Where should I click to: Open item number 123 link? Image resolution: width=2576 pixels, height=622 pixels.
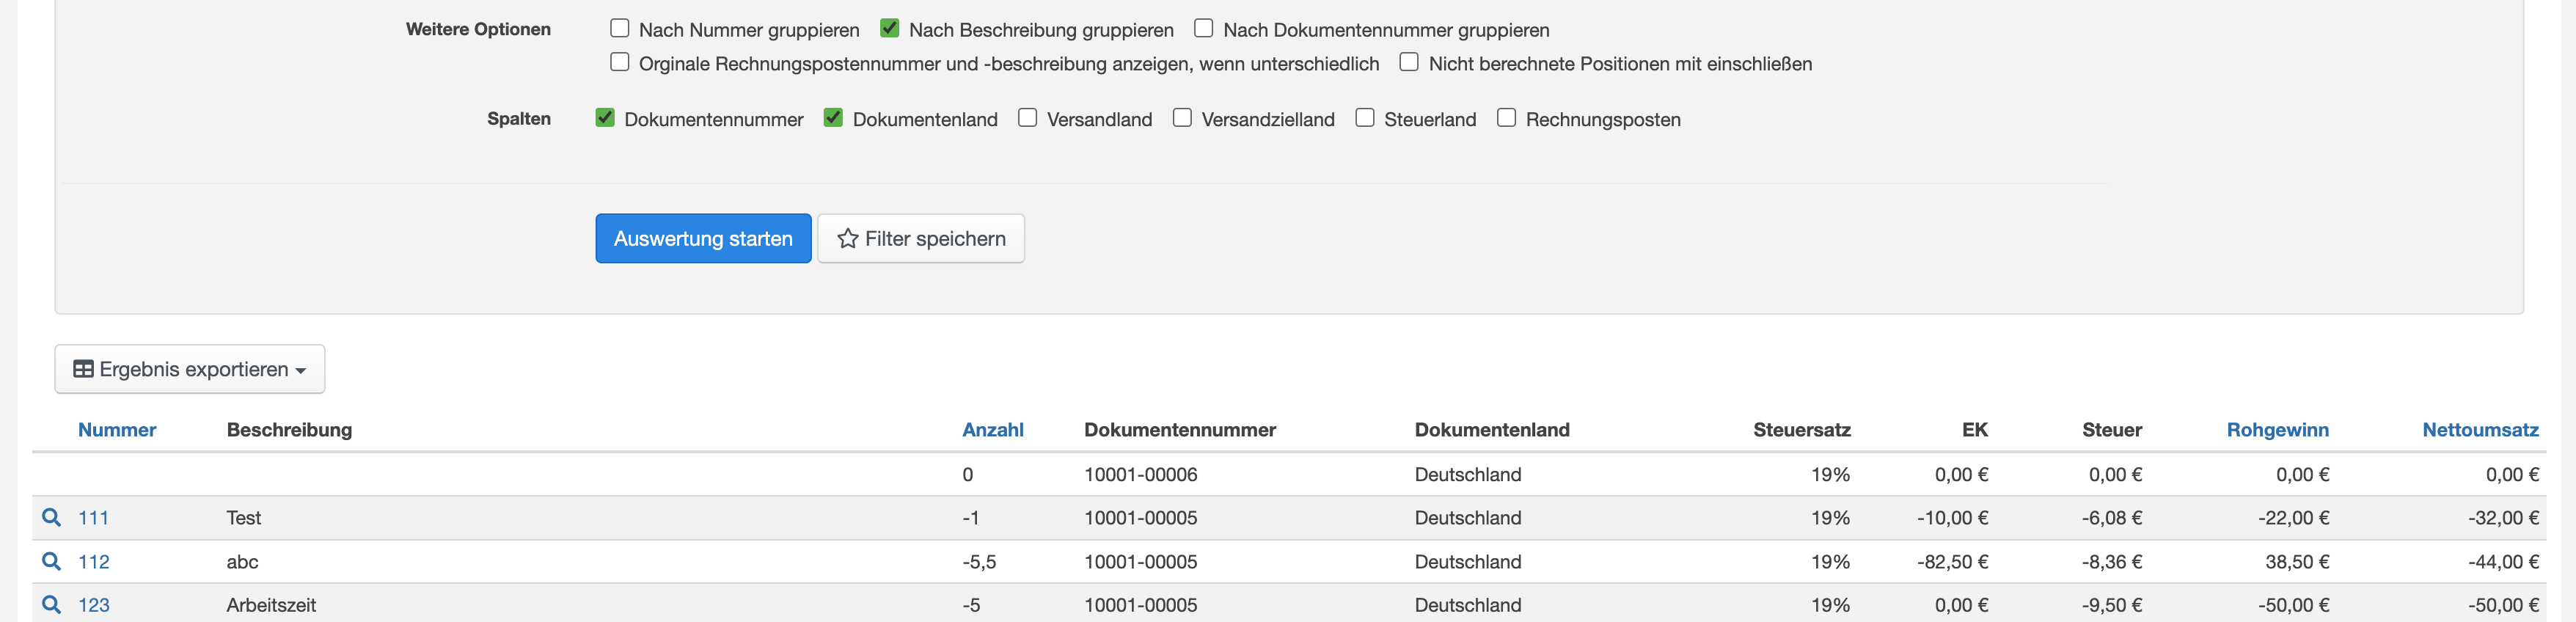point(94,605)
